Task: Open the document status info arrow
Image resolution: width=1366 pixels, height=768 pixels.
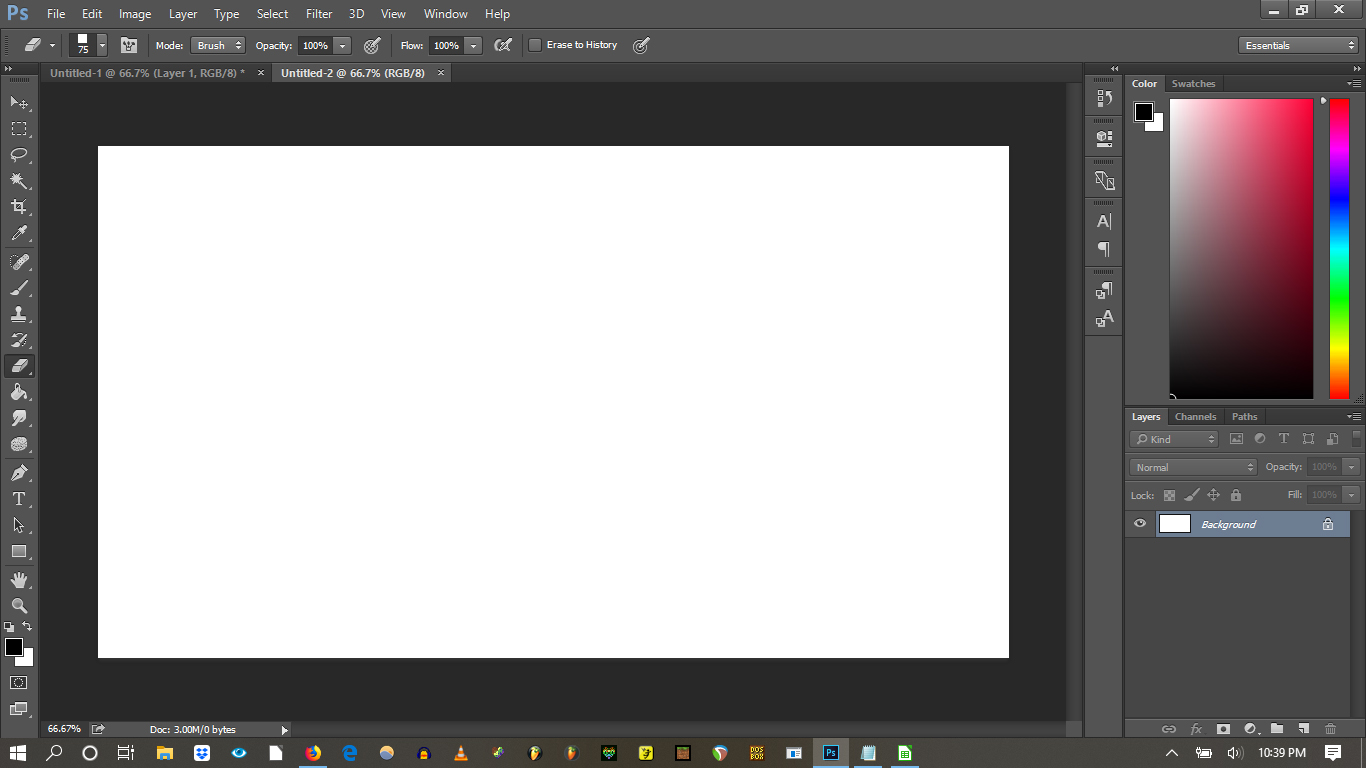Action: point(284,730)
